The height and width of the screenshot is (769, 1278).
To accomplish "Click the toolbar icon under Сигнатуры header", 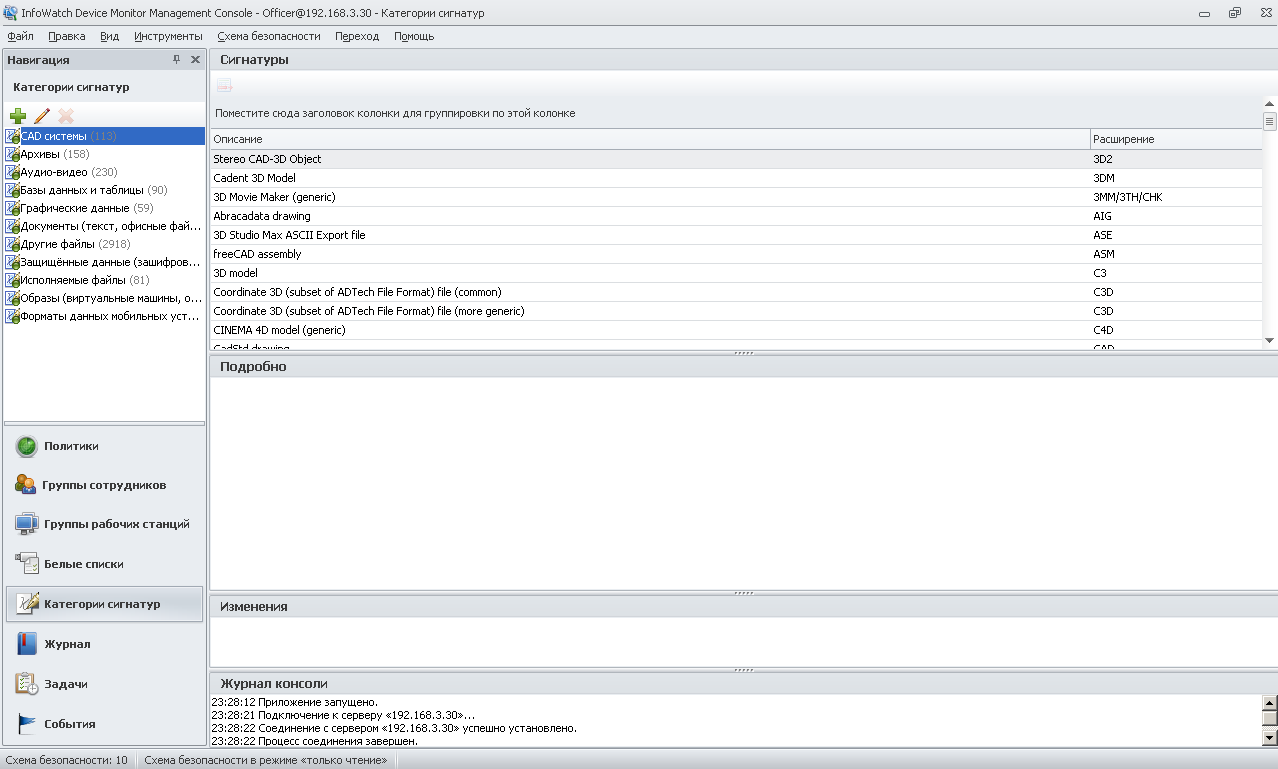I will [224, 86].
